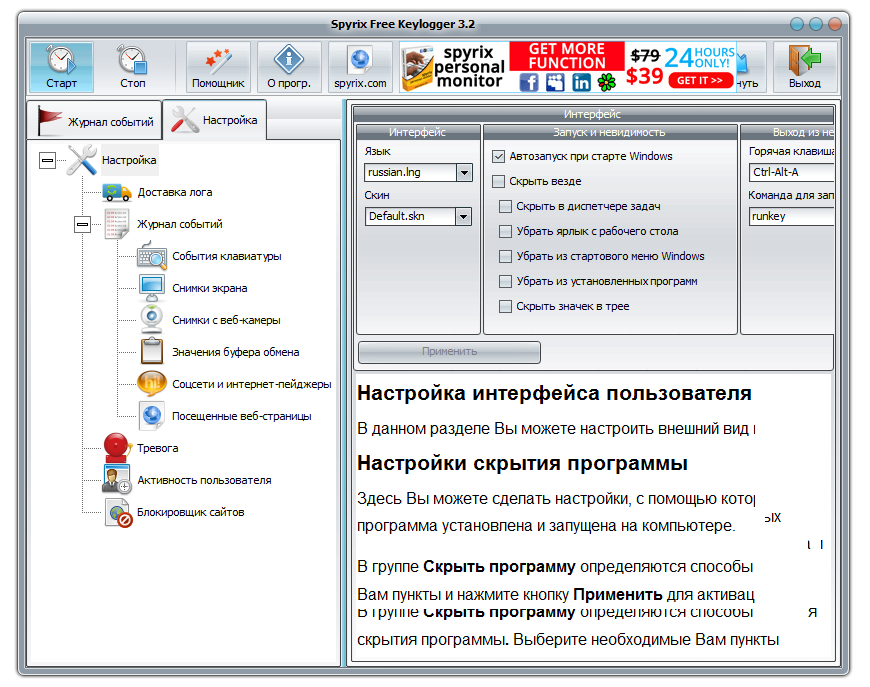
Task: Click inside the runkey command field
Action: [x=793, y=215]
